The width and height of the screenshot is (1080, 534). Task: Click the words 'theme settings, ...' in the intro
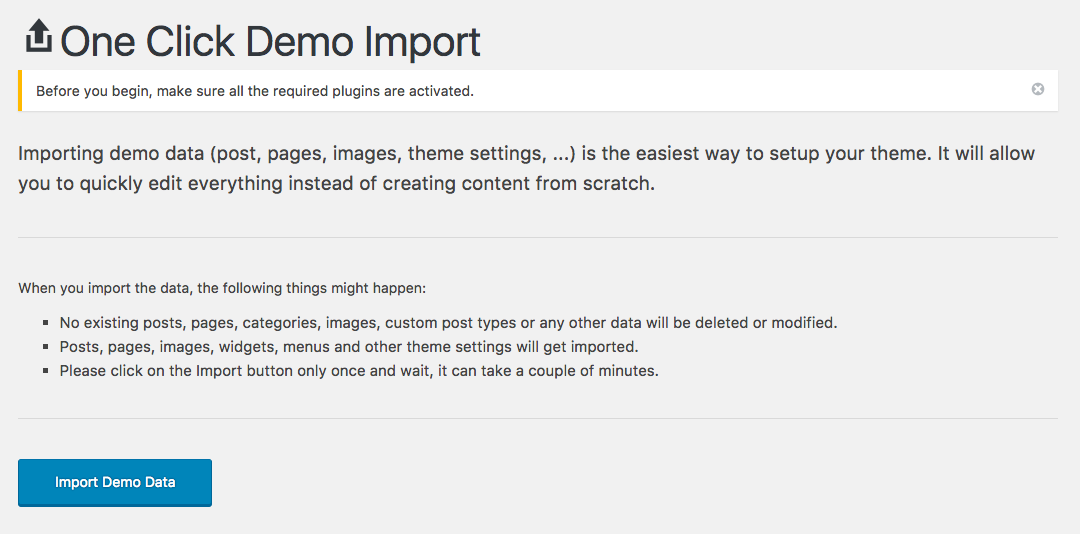(491, 153)
